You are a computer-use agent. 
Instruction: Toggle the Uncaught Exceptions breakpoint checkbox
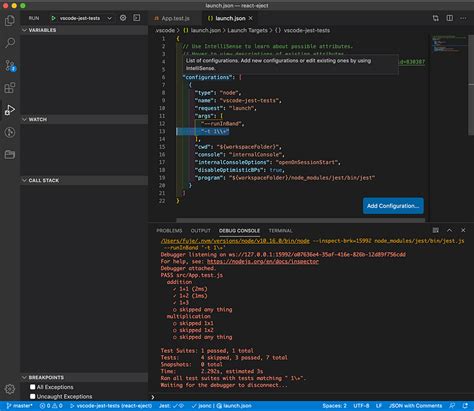pyautogui.click(x=33, y=396)
